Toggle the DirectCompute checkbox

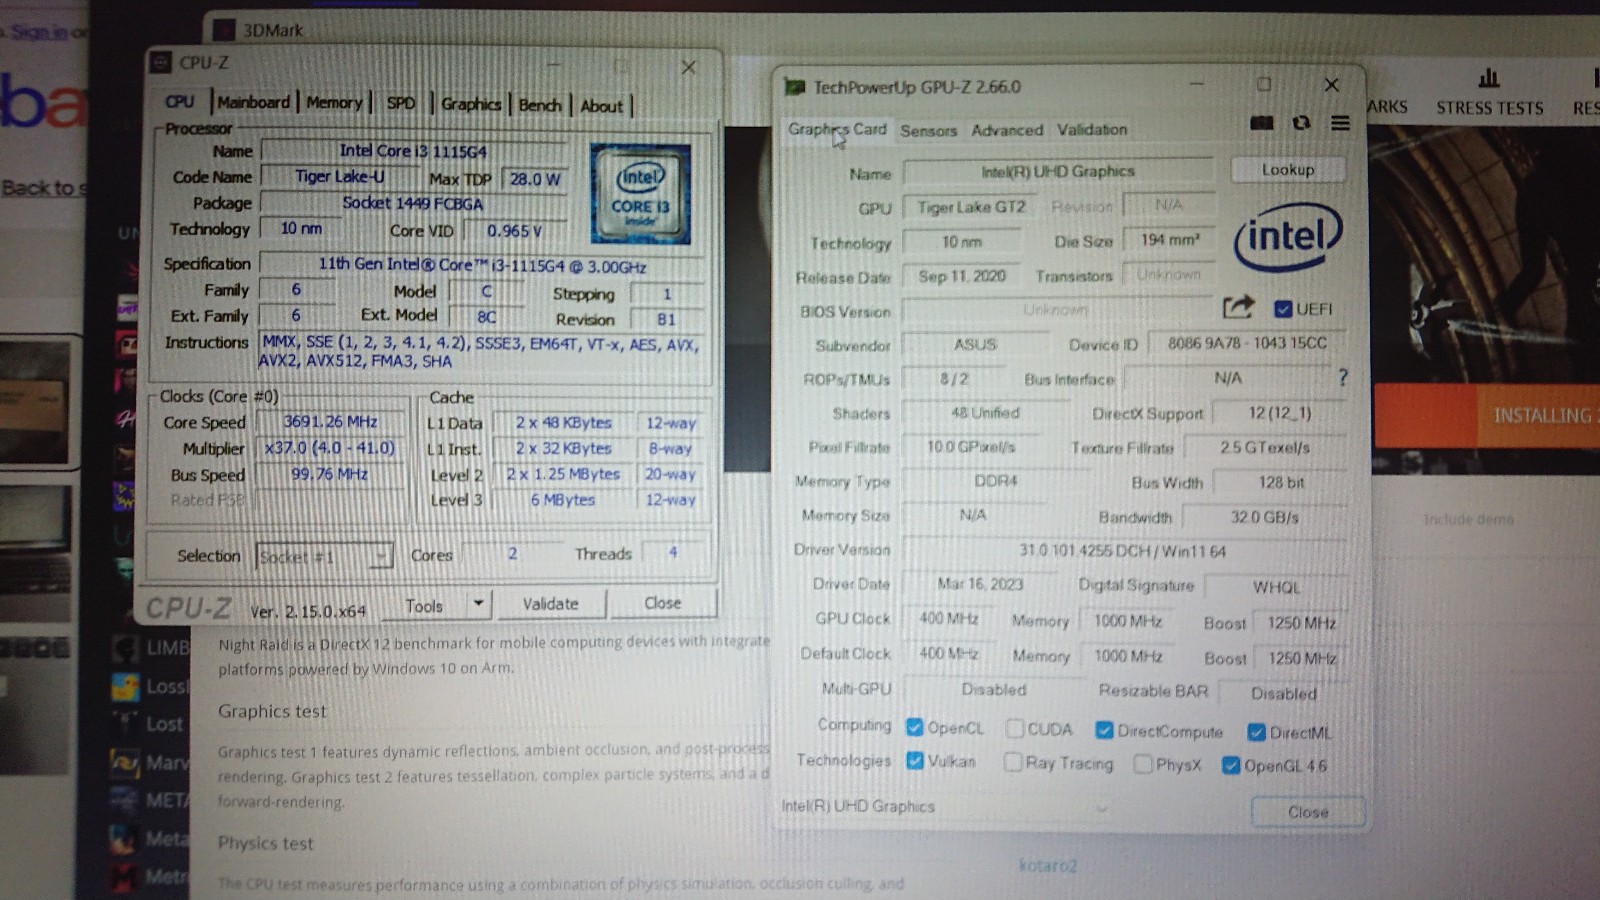tap(1104, 730)
